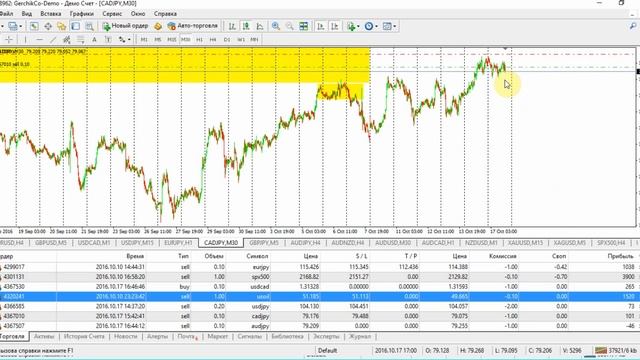
Task: Open the MetaEditor icon beside Новый ордер
Action: point(158,26)
